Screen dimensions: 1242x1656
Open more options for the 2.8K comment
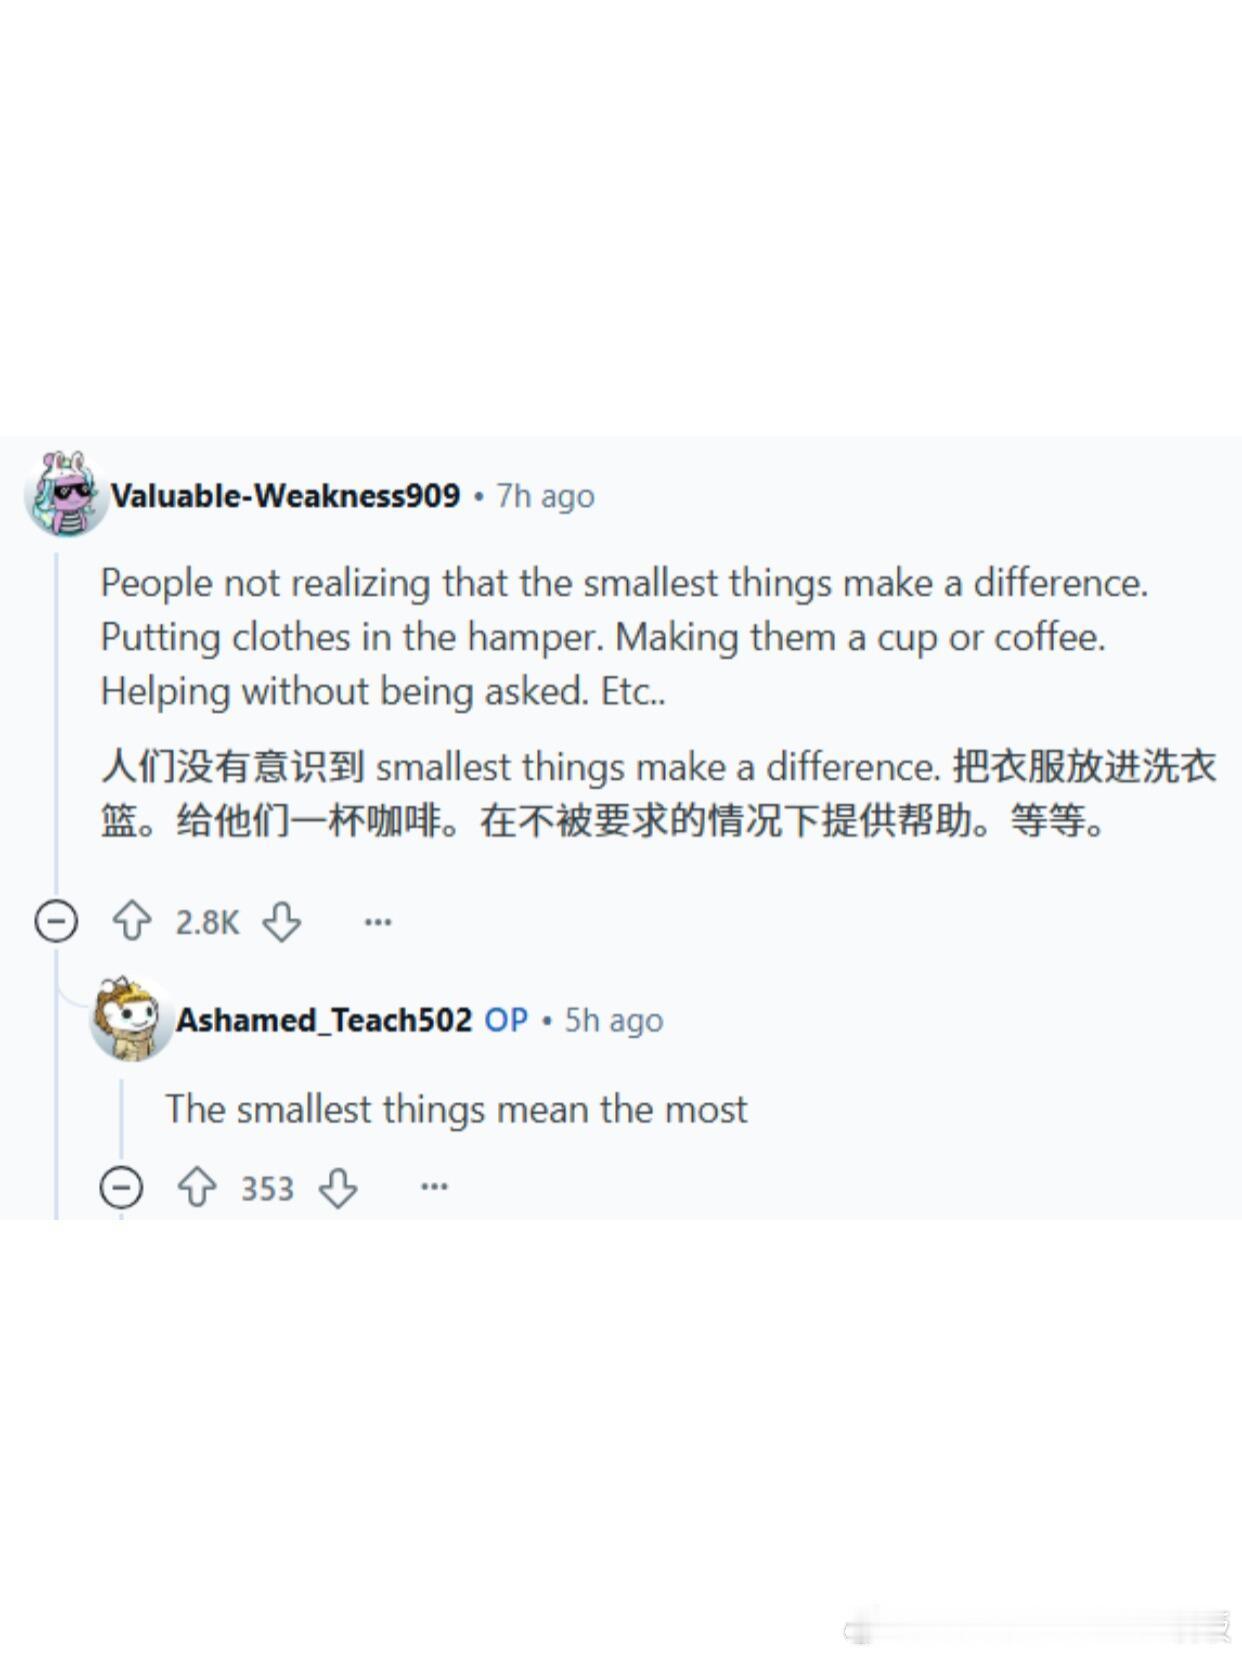378,921
